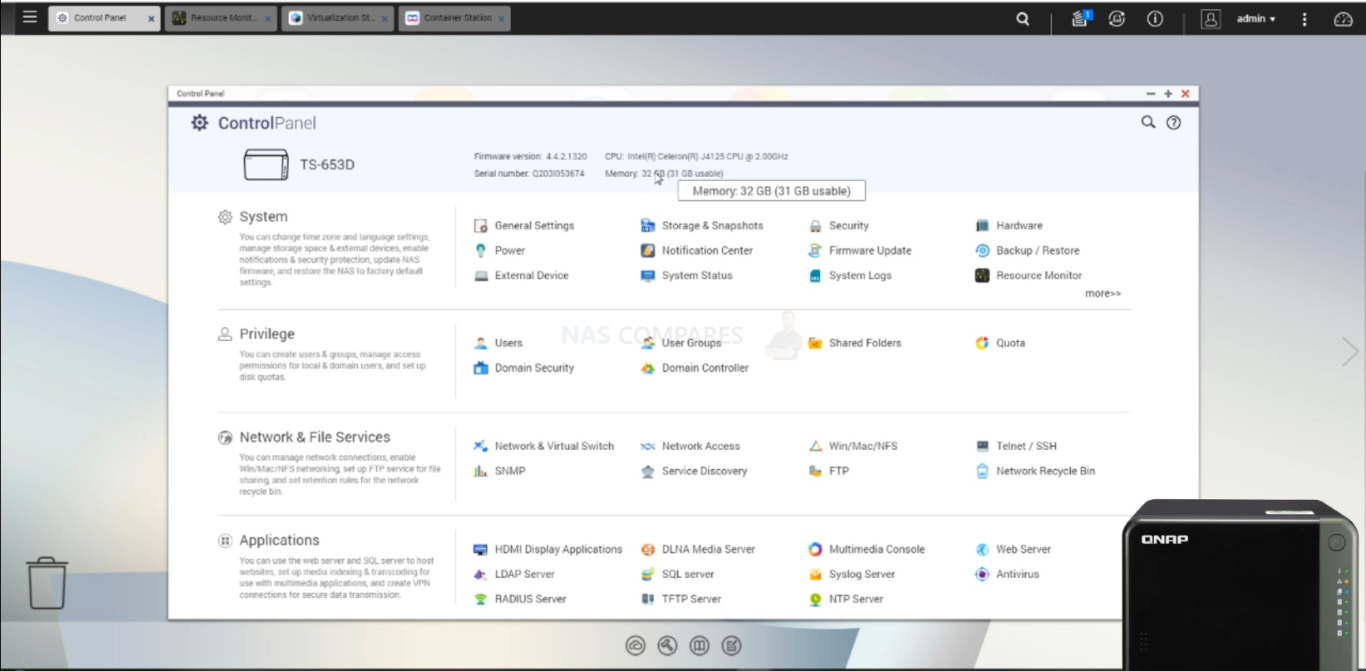Open Win/Mac/NFS settings
This screenshot has width=1366, height=671.
point(853,446)
